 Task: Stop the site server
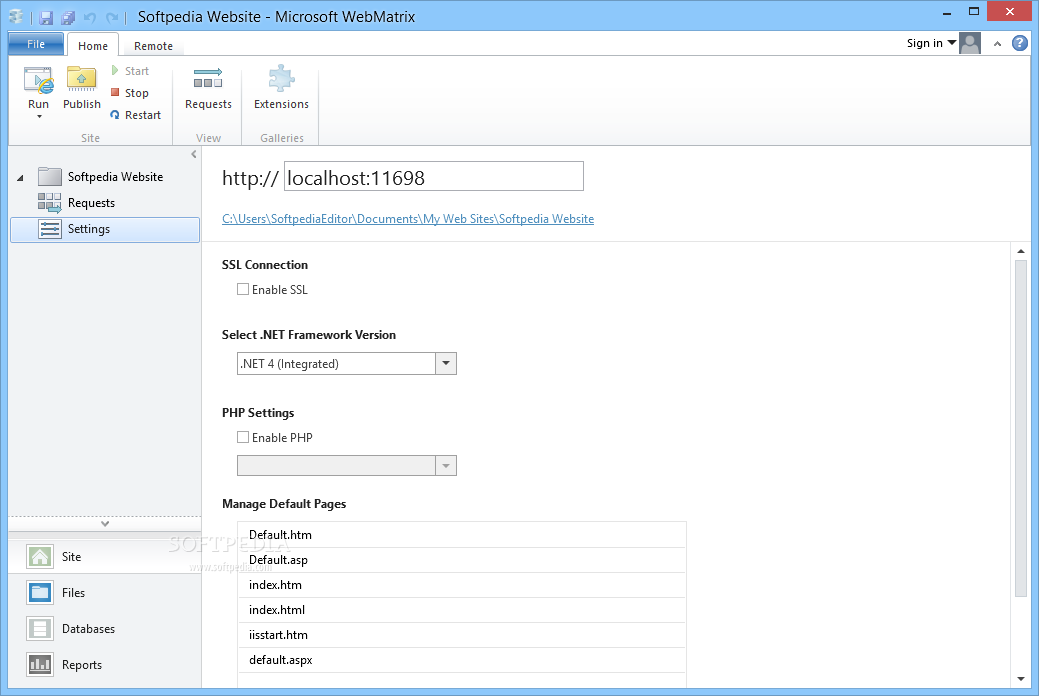pos(130,93)
